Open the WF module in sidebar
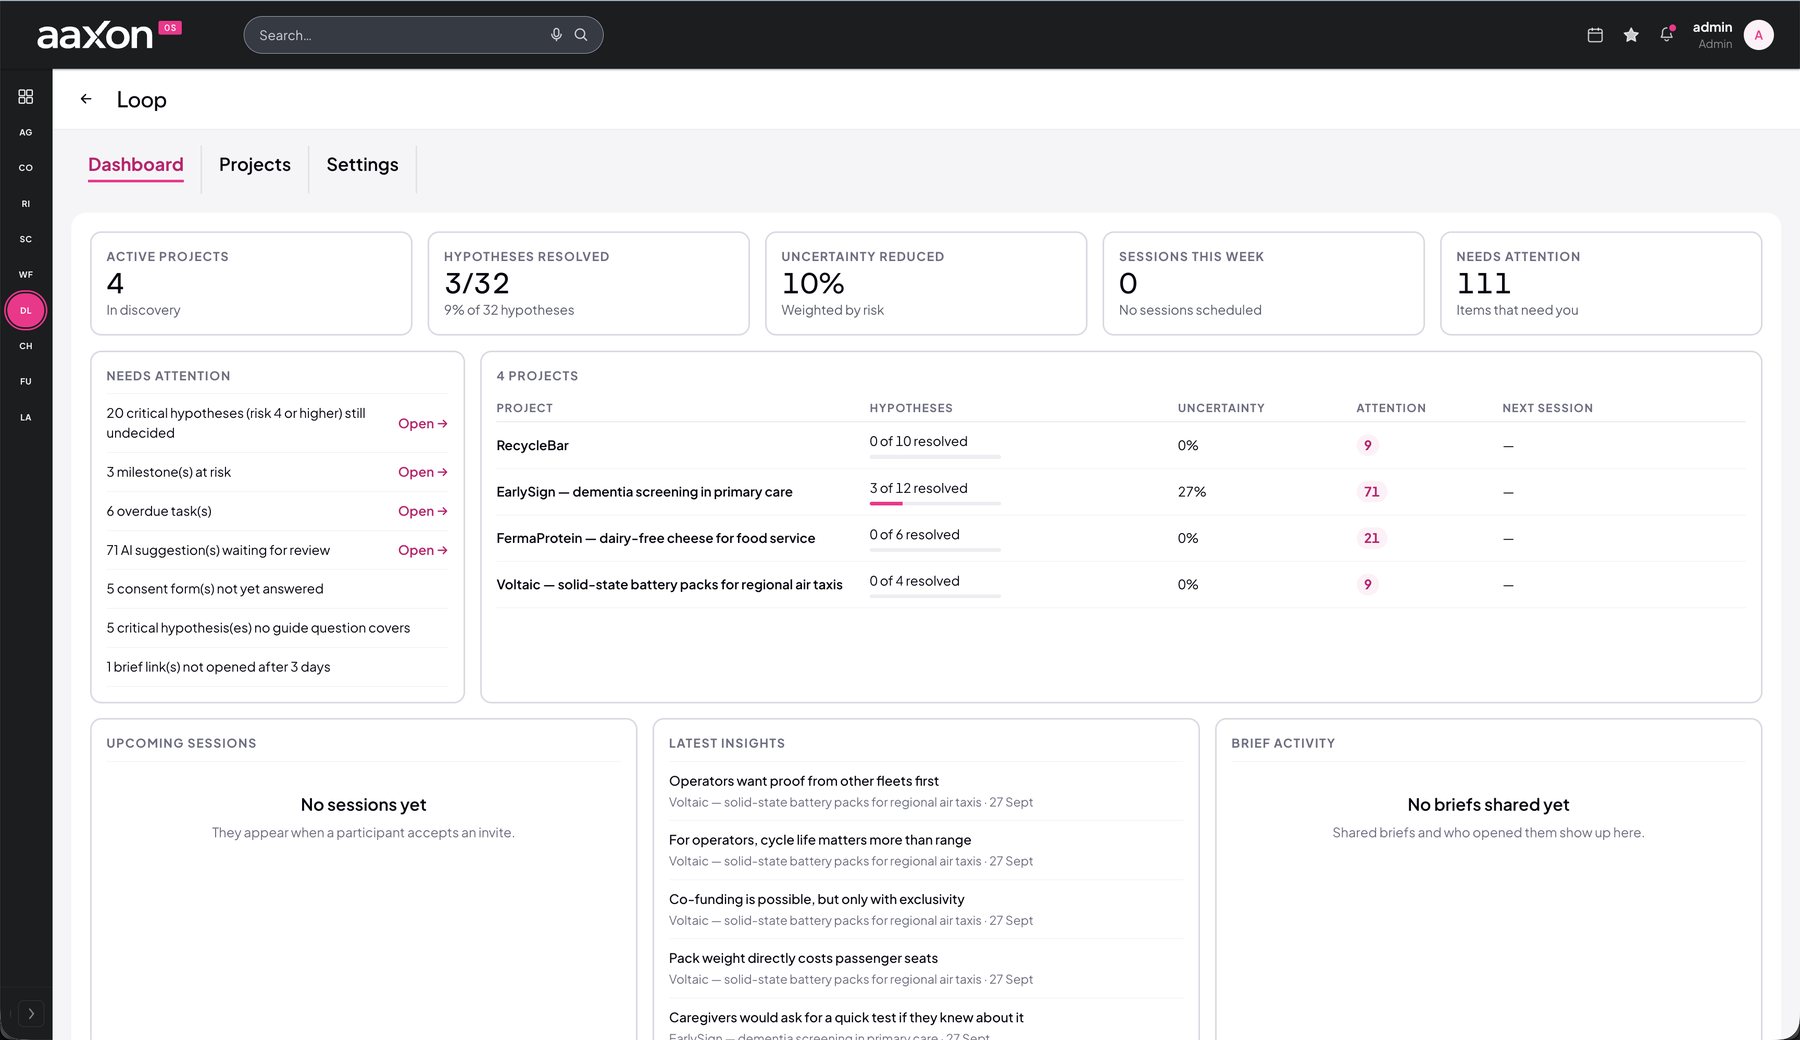 (x=26, y=275)
